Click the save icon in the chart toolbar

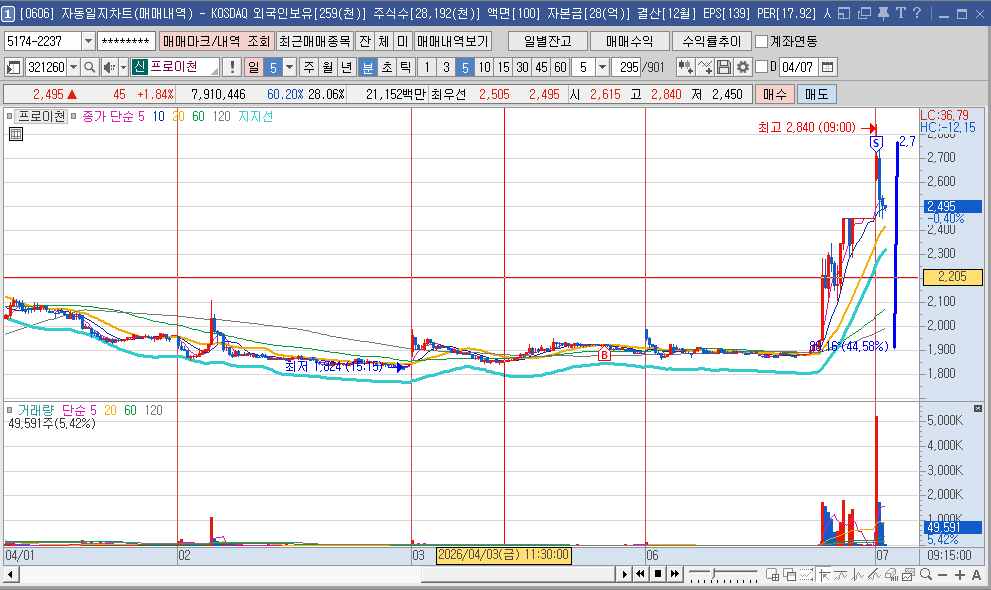click(724, 67)
